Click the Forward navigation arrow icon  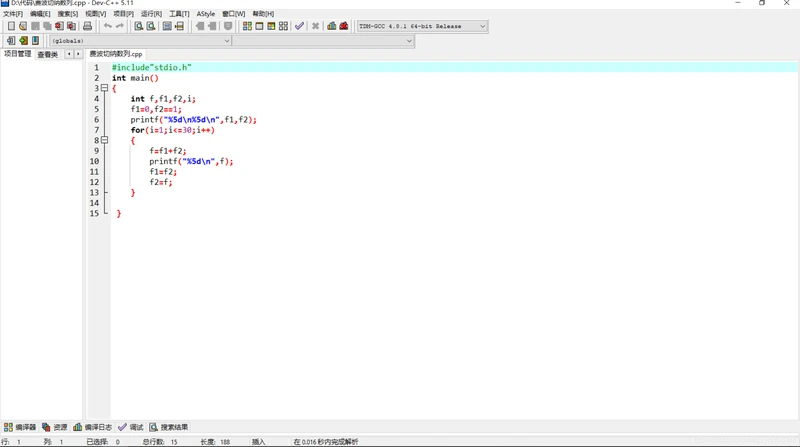point(212,26)
